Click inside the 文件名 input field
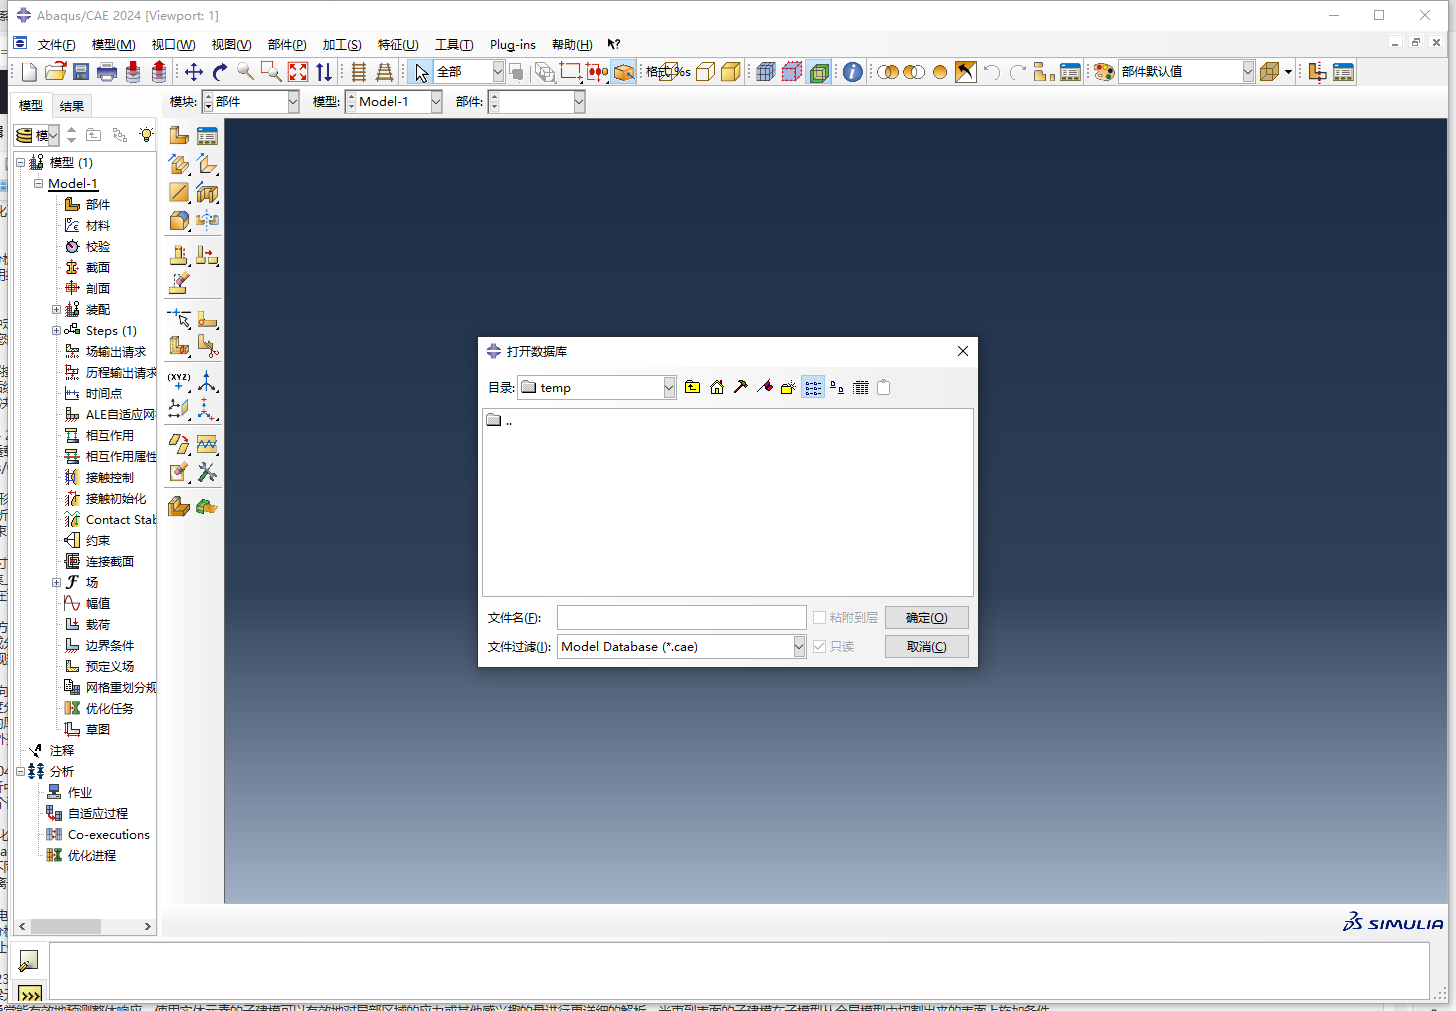Image resolution: width=1456 pixels, height=1011 pixels. tap(681, 617)
